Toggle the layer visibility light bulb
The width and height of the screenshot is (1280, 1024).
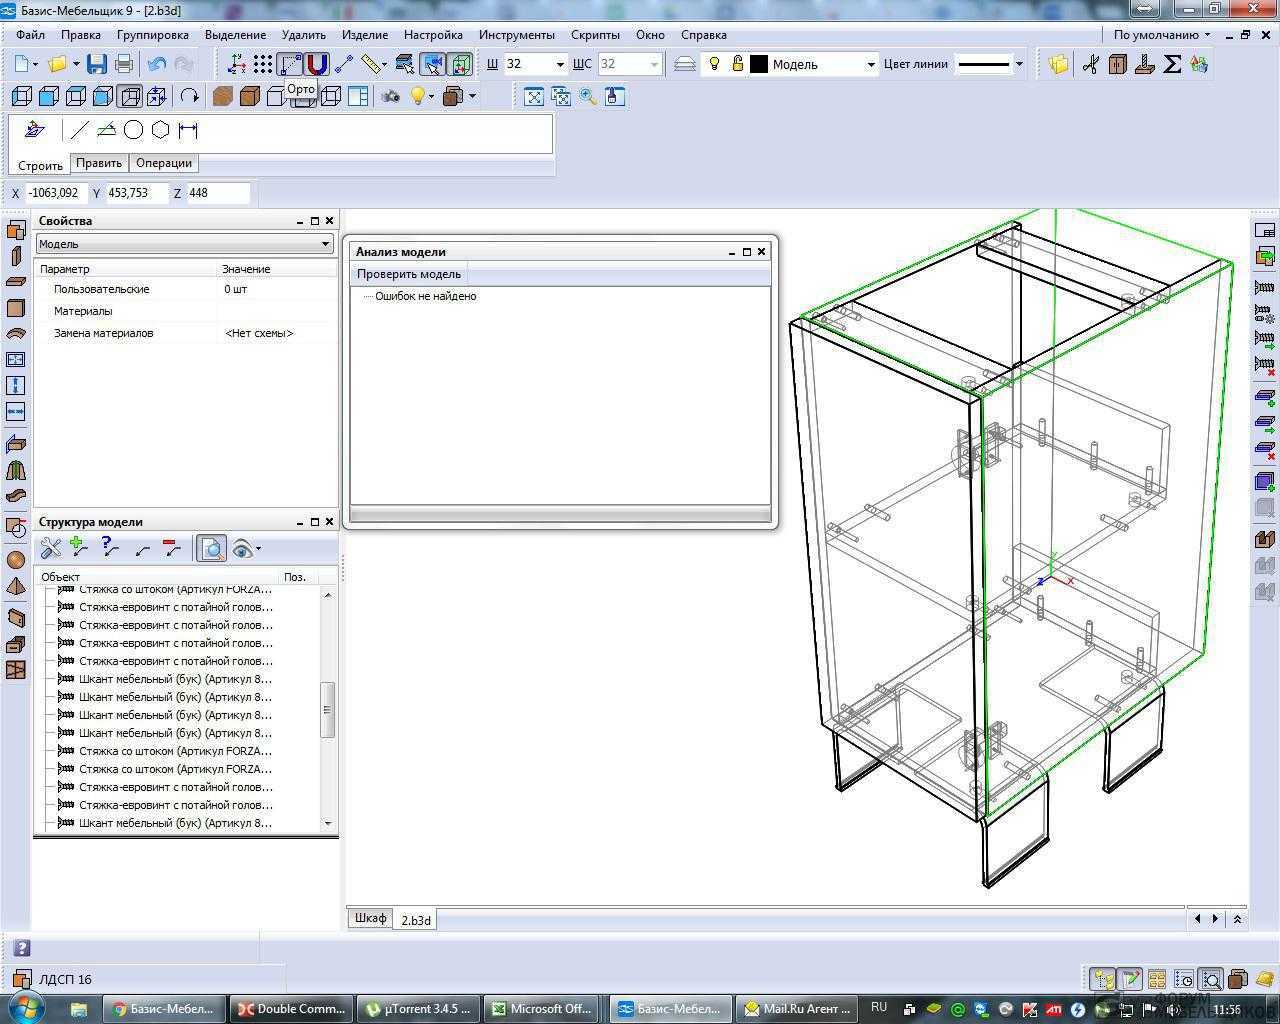(x=714, y=64)
